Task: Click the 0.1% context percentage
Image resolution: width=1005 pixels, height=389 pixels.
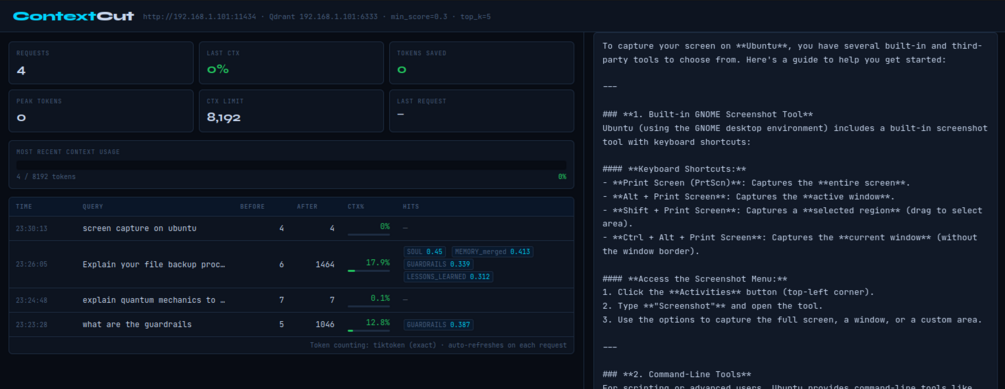Action: click(x=380, y=298)
